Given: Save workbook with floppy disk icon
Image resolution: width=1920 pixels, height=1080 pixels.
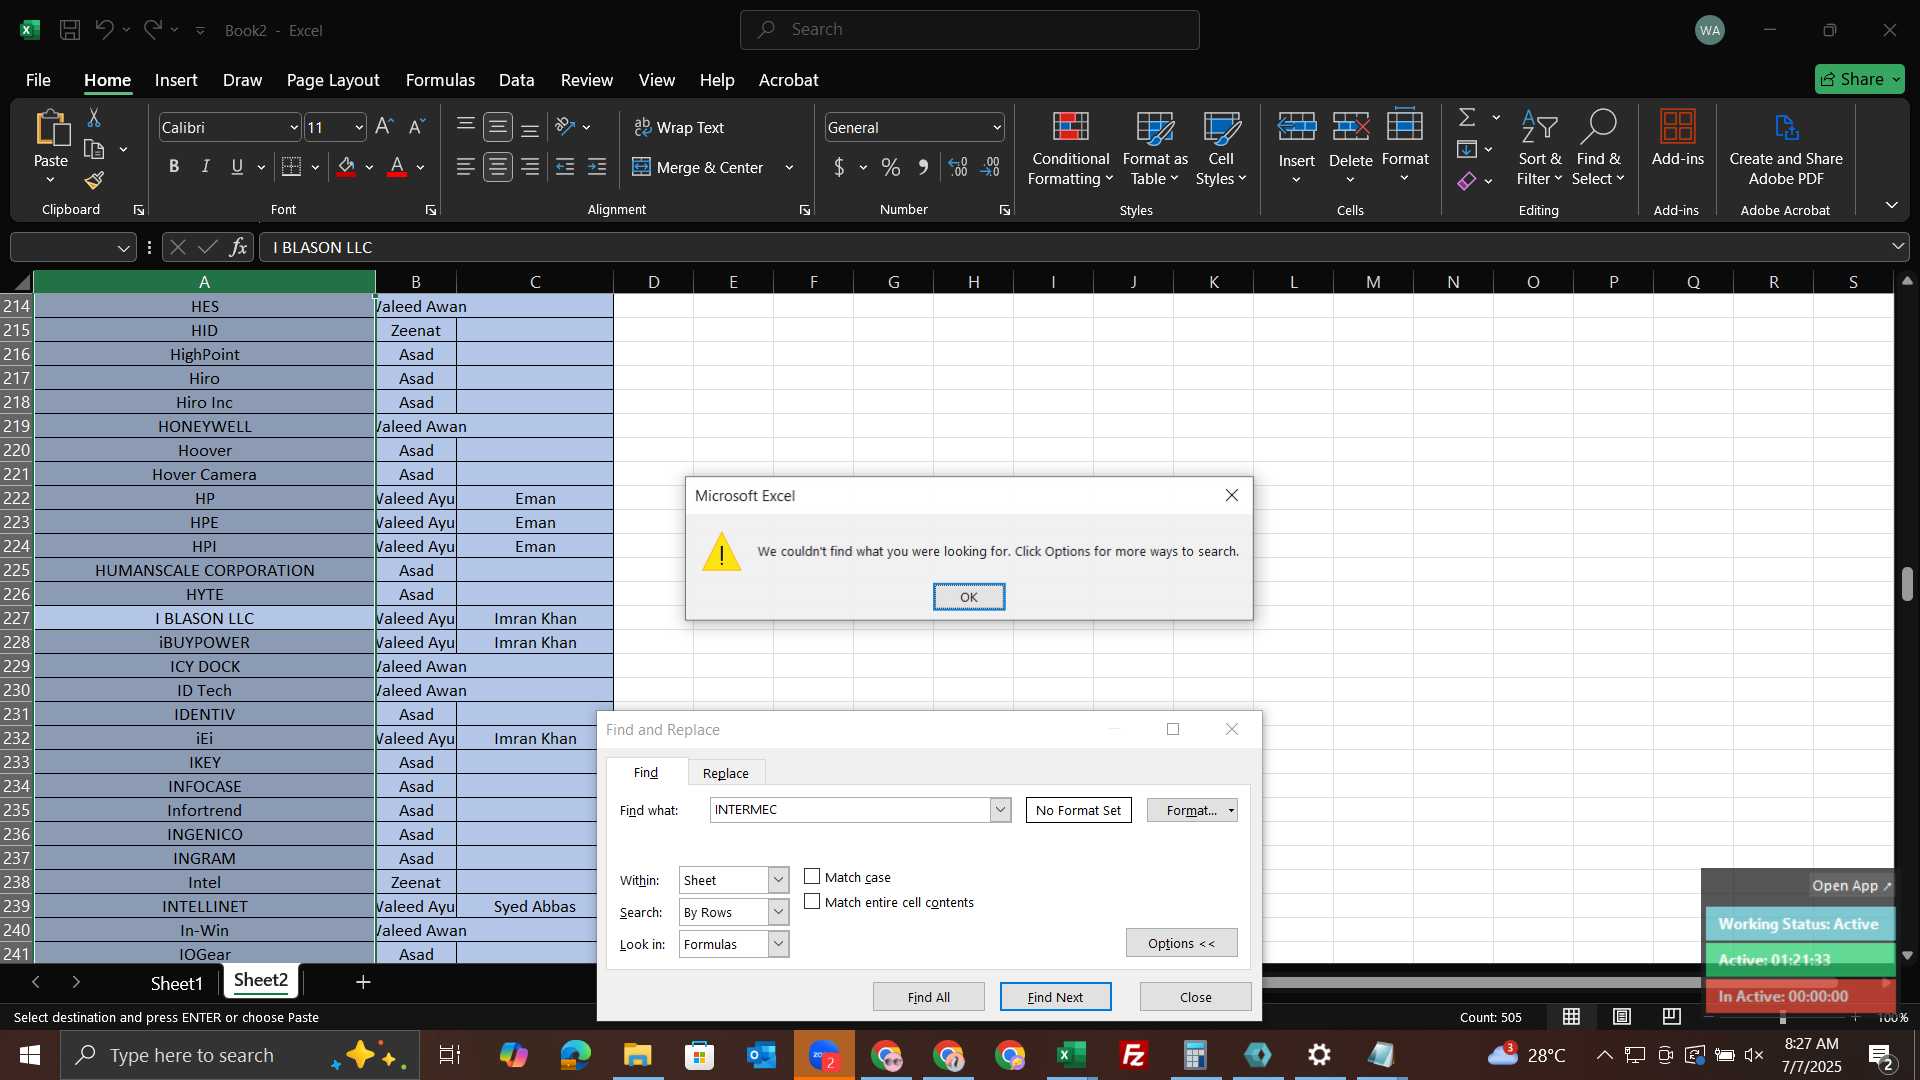Looking at the screenshot, I should pos(70,30).
